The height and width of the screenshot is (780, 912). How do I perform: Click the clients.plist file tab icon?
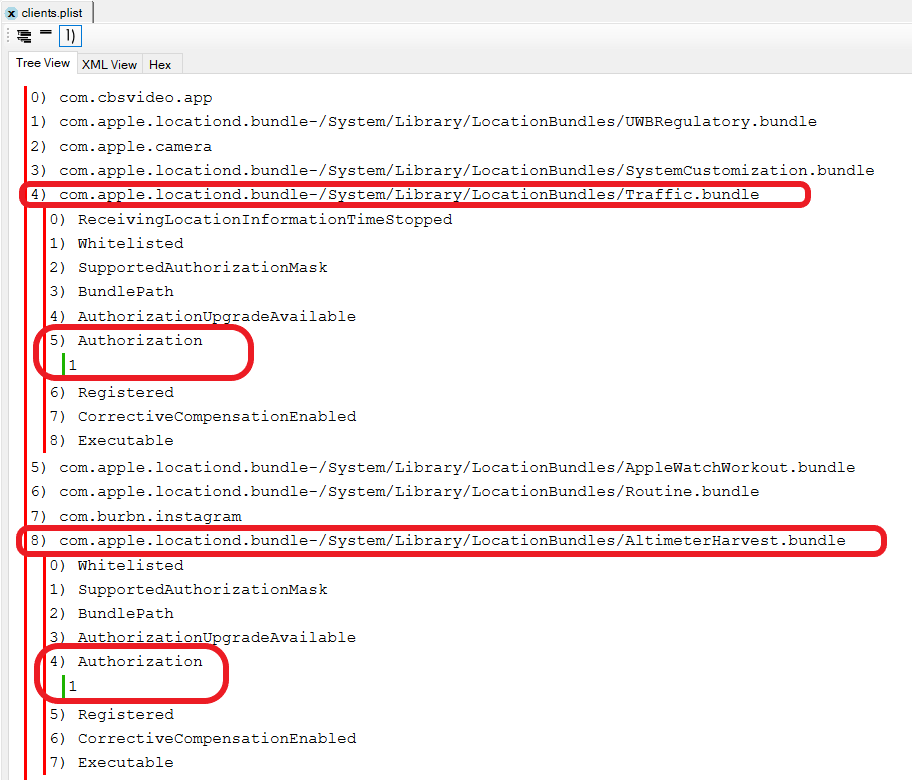[x=12, y=13]
